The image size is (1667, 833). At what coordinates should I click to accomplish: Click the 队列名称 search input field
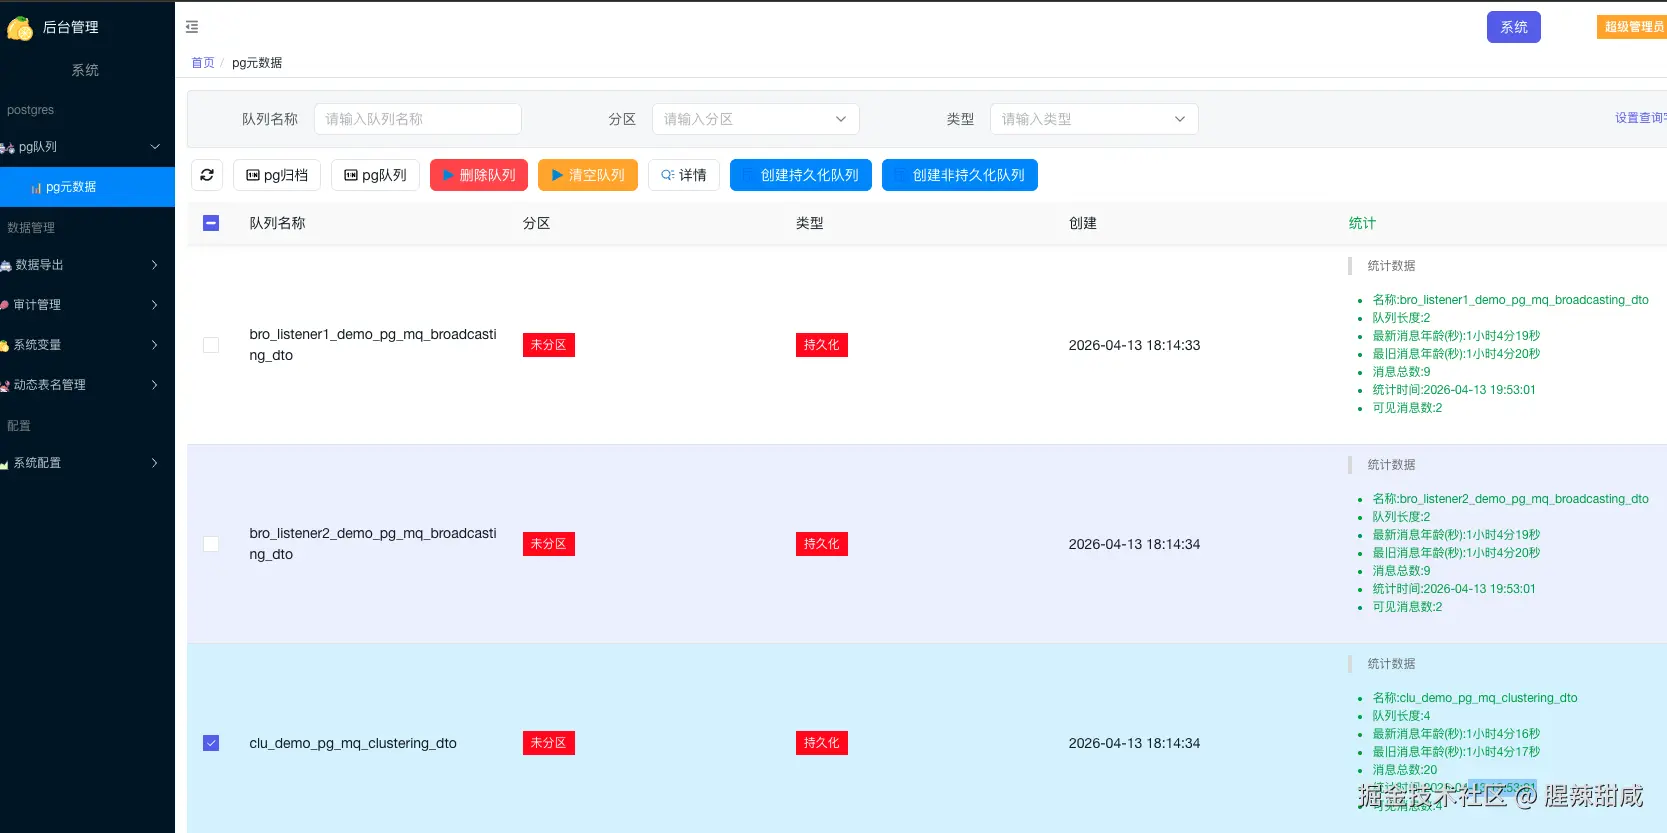click(417, 119)
